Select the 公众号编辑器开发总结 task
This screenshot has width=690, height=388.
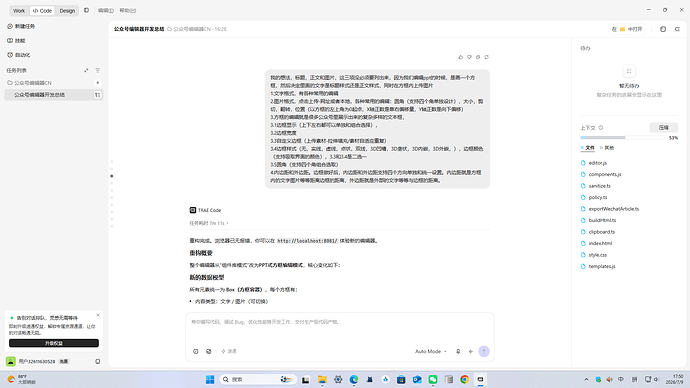54,95
